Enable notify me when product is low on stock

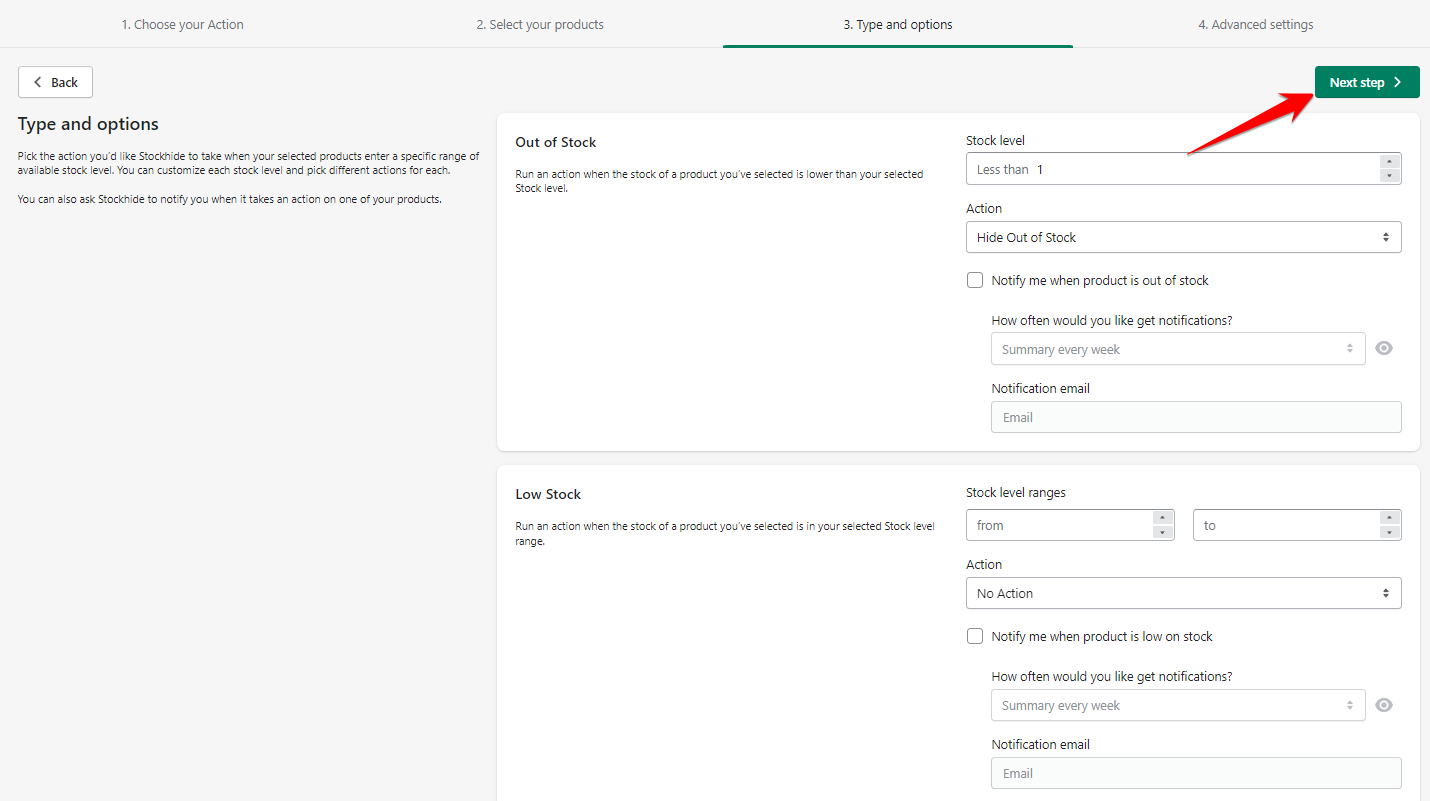point(975,637)
